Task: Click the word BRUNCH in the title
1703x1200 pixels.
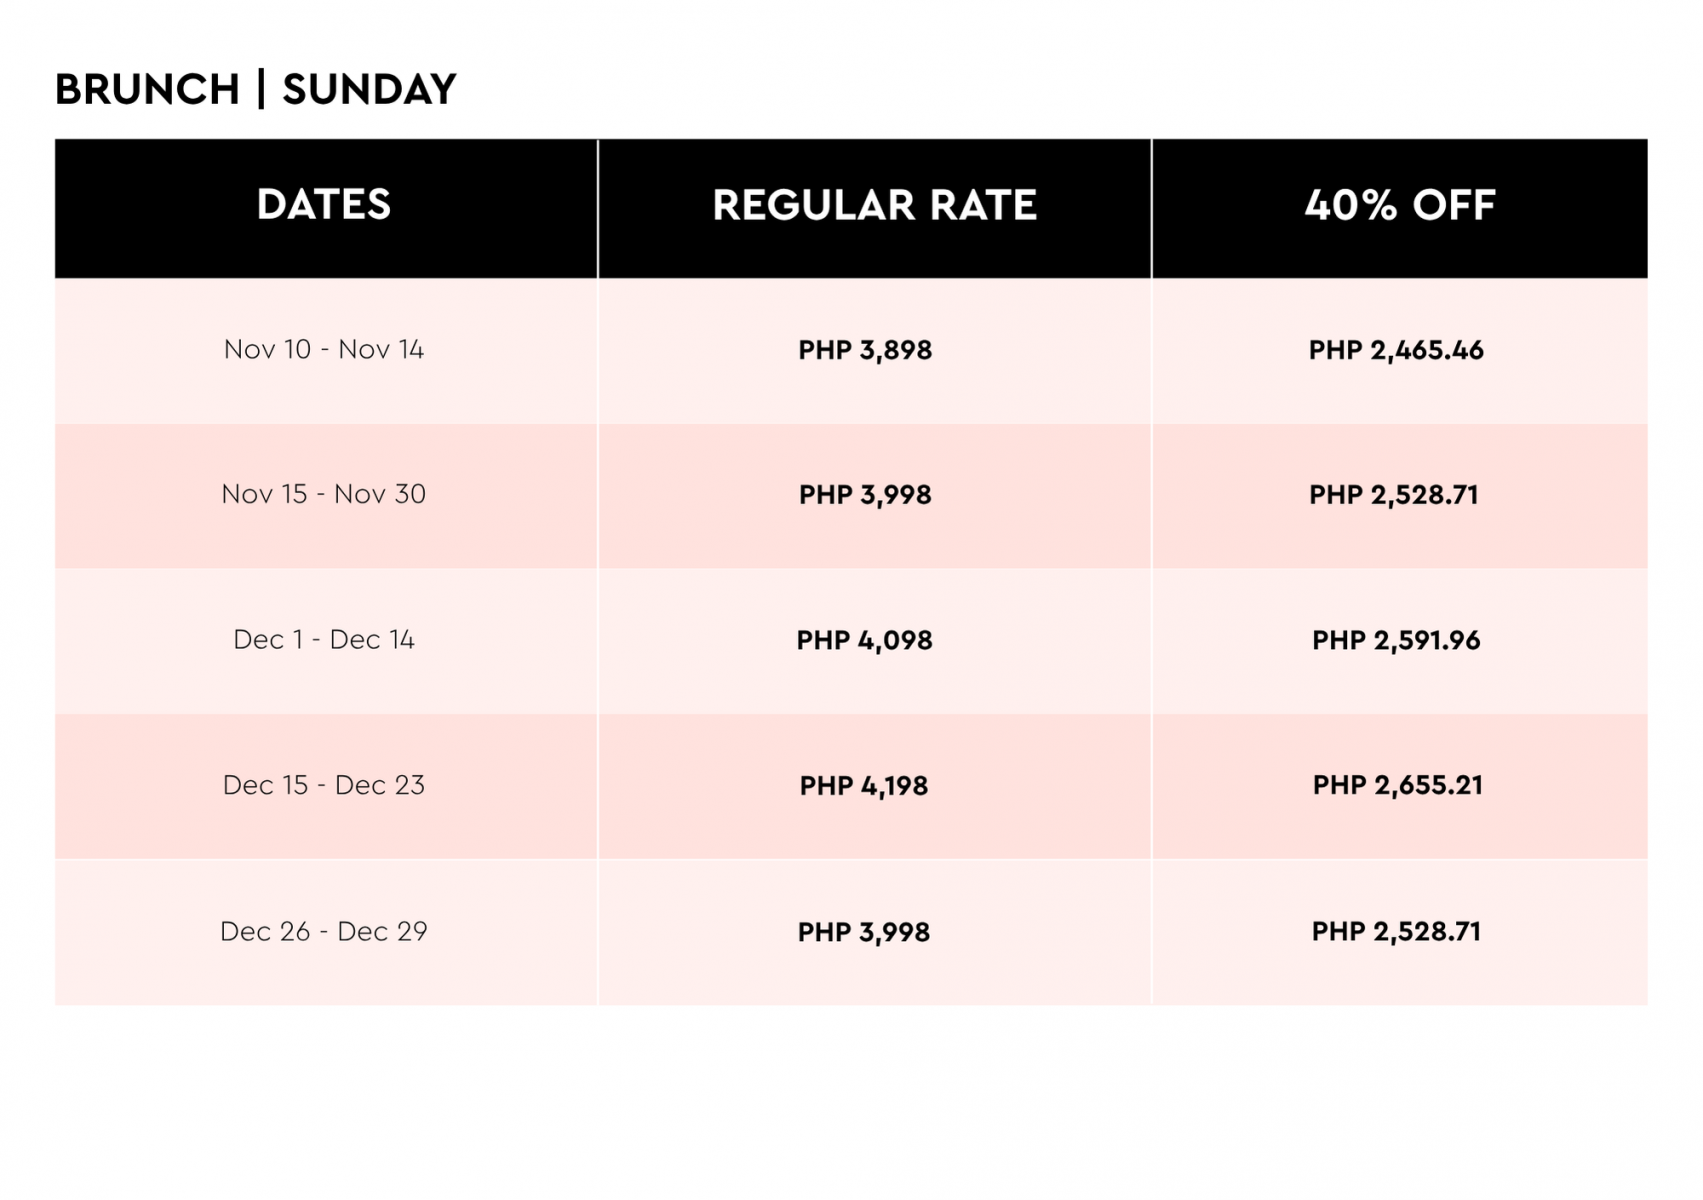Action: (147, 90)
